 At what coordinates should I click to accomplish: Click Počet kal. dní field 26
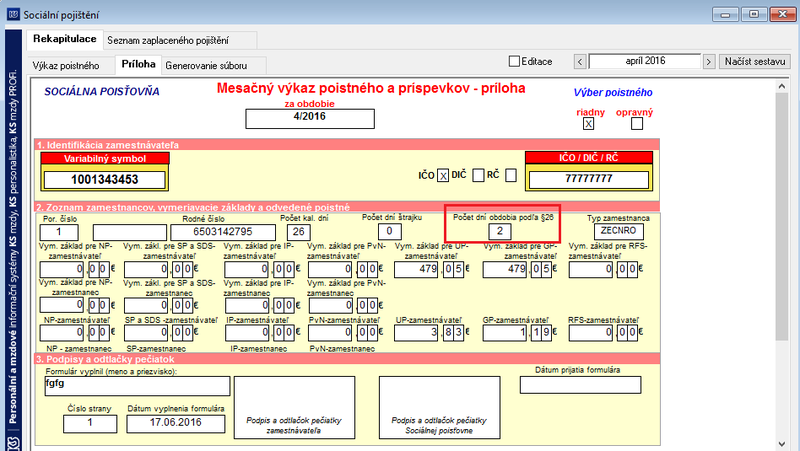point(298,232)
